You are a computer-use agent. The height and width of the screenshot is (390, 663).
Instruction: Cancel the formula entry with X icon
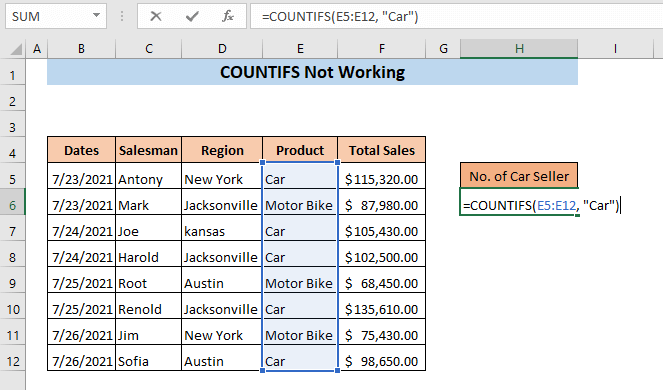pos(156,16)
